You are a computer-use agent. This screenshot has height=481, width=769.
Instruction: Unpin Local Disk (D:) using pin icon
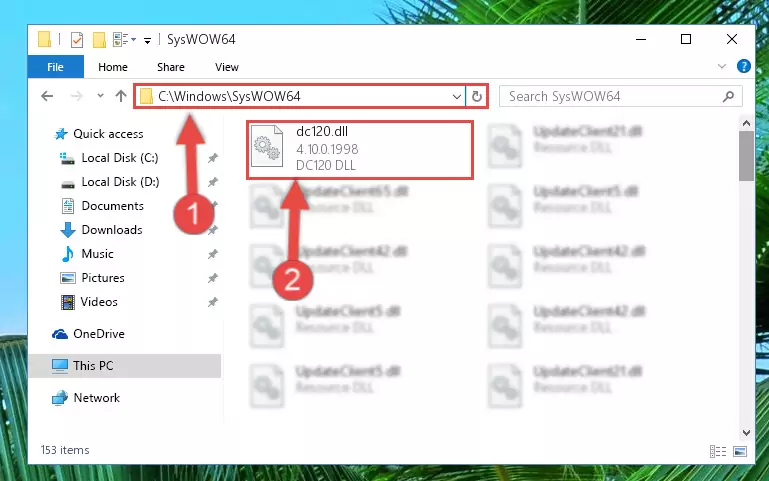pyautogui.click(x=212, y=182)
